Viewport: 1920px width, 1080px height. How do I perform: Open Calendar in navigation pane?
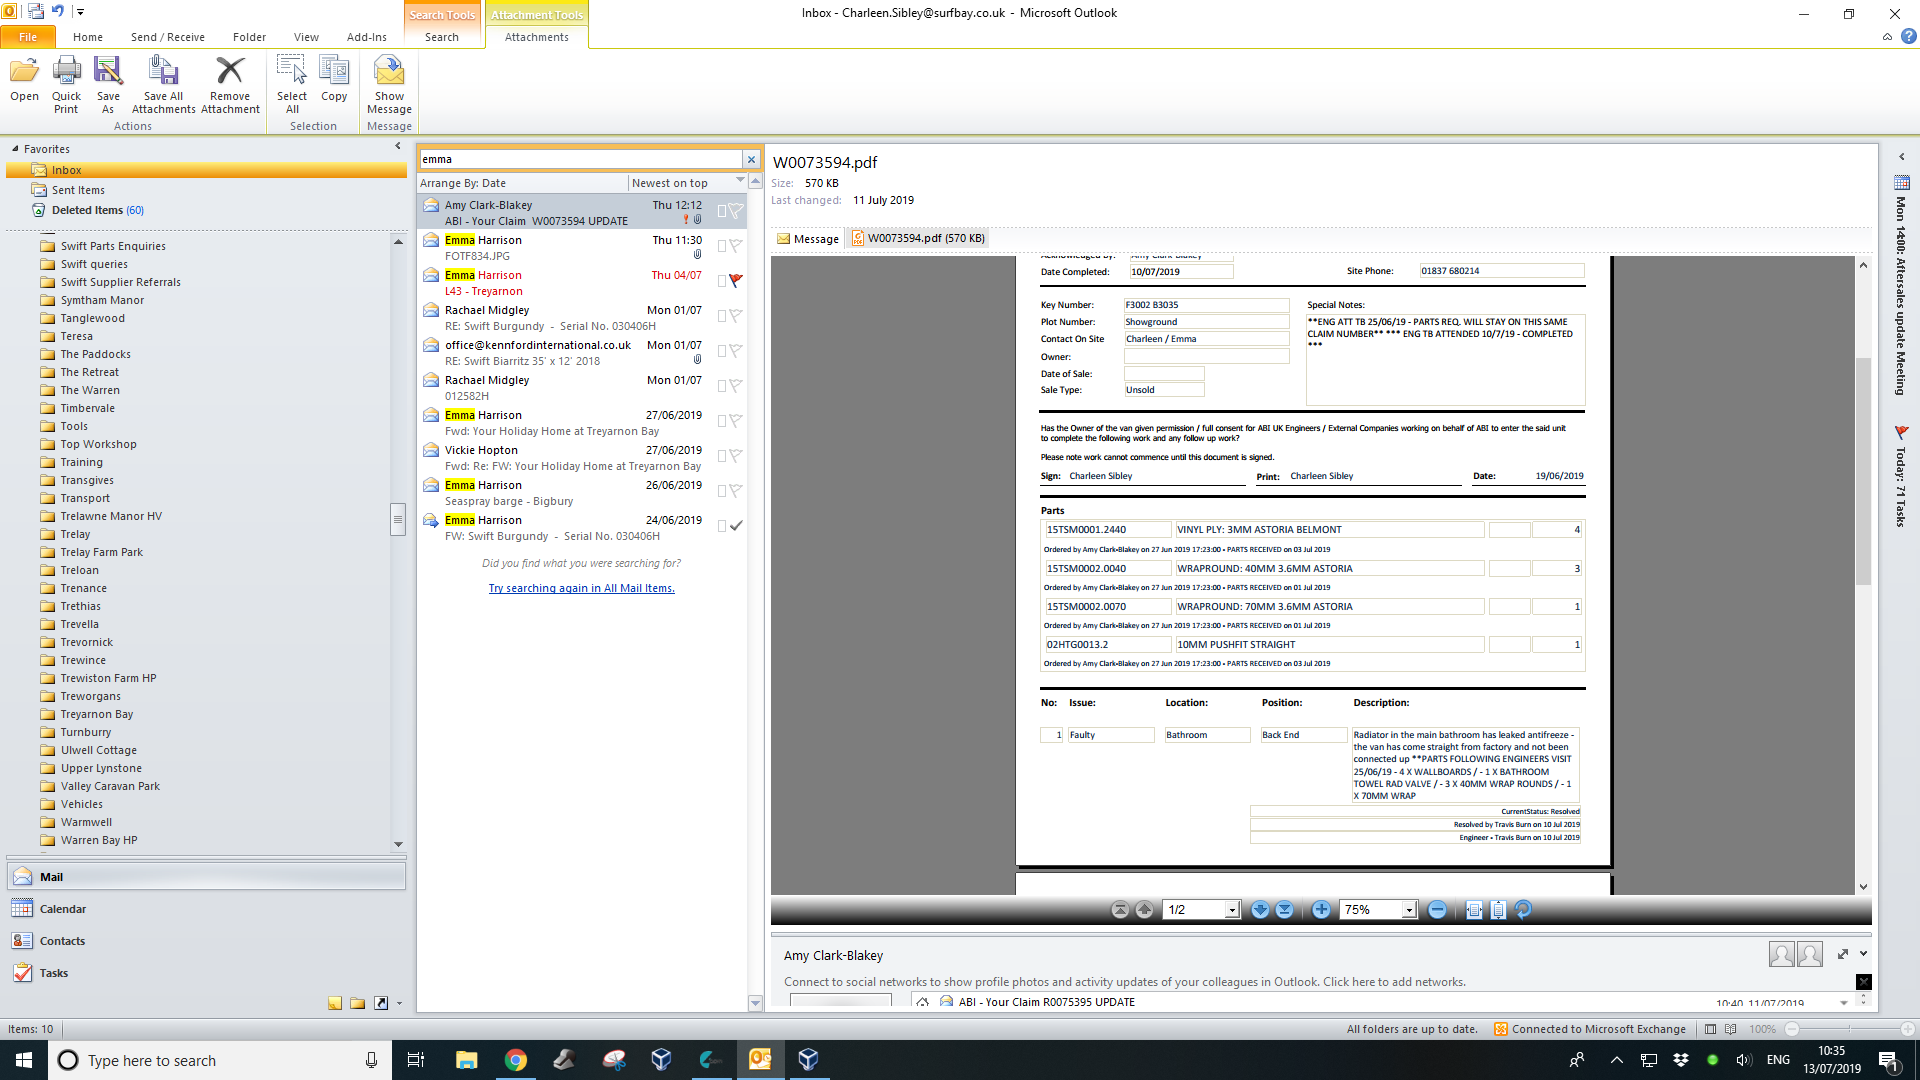click(x=62, y=909)
